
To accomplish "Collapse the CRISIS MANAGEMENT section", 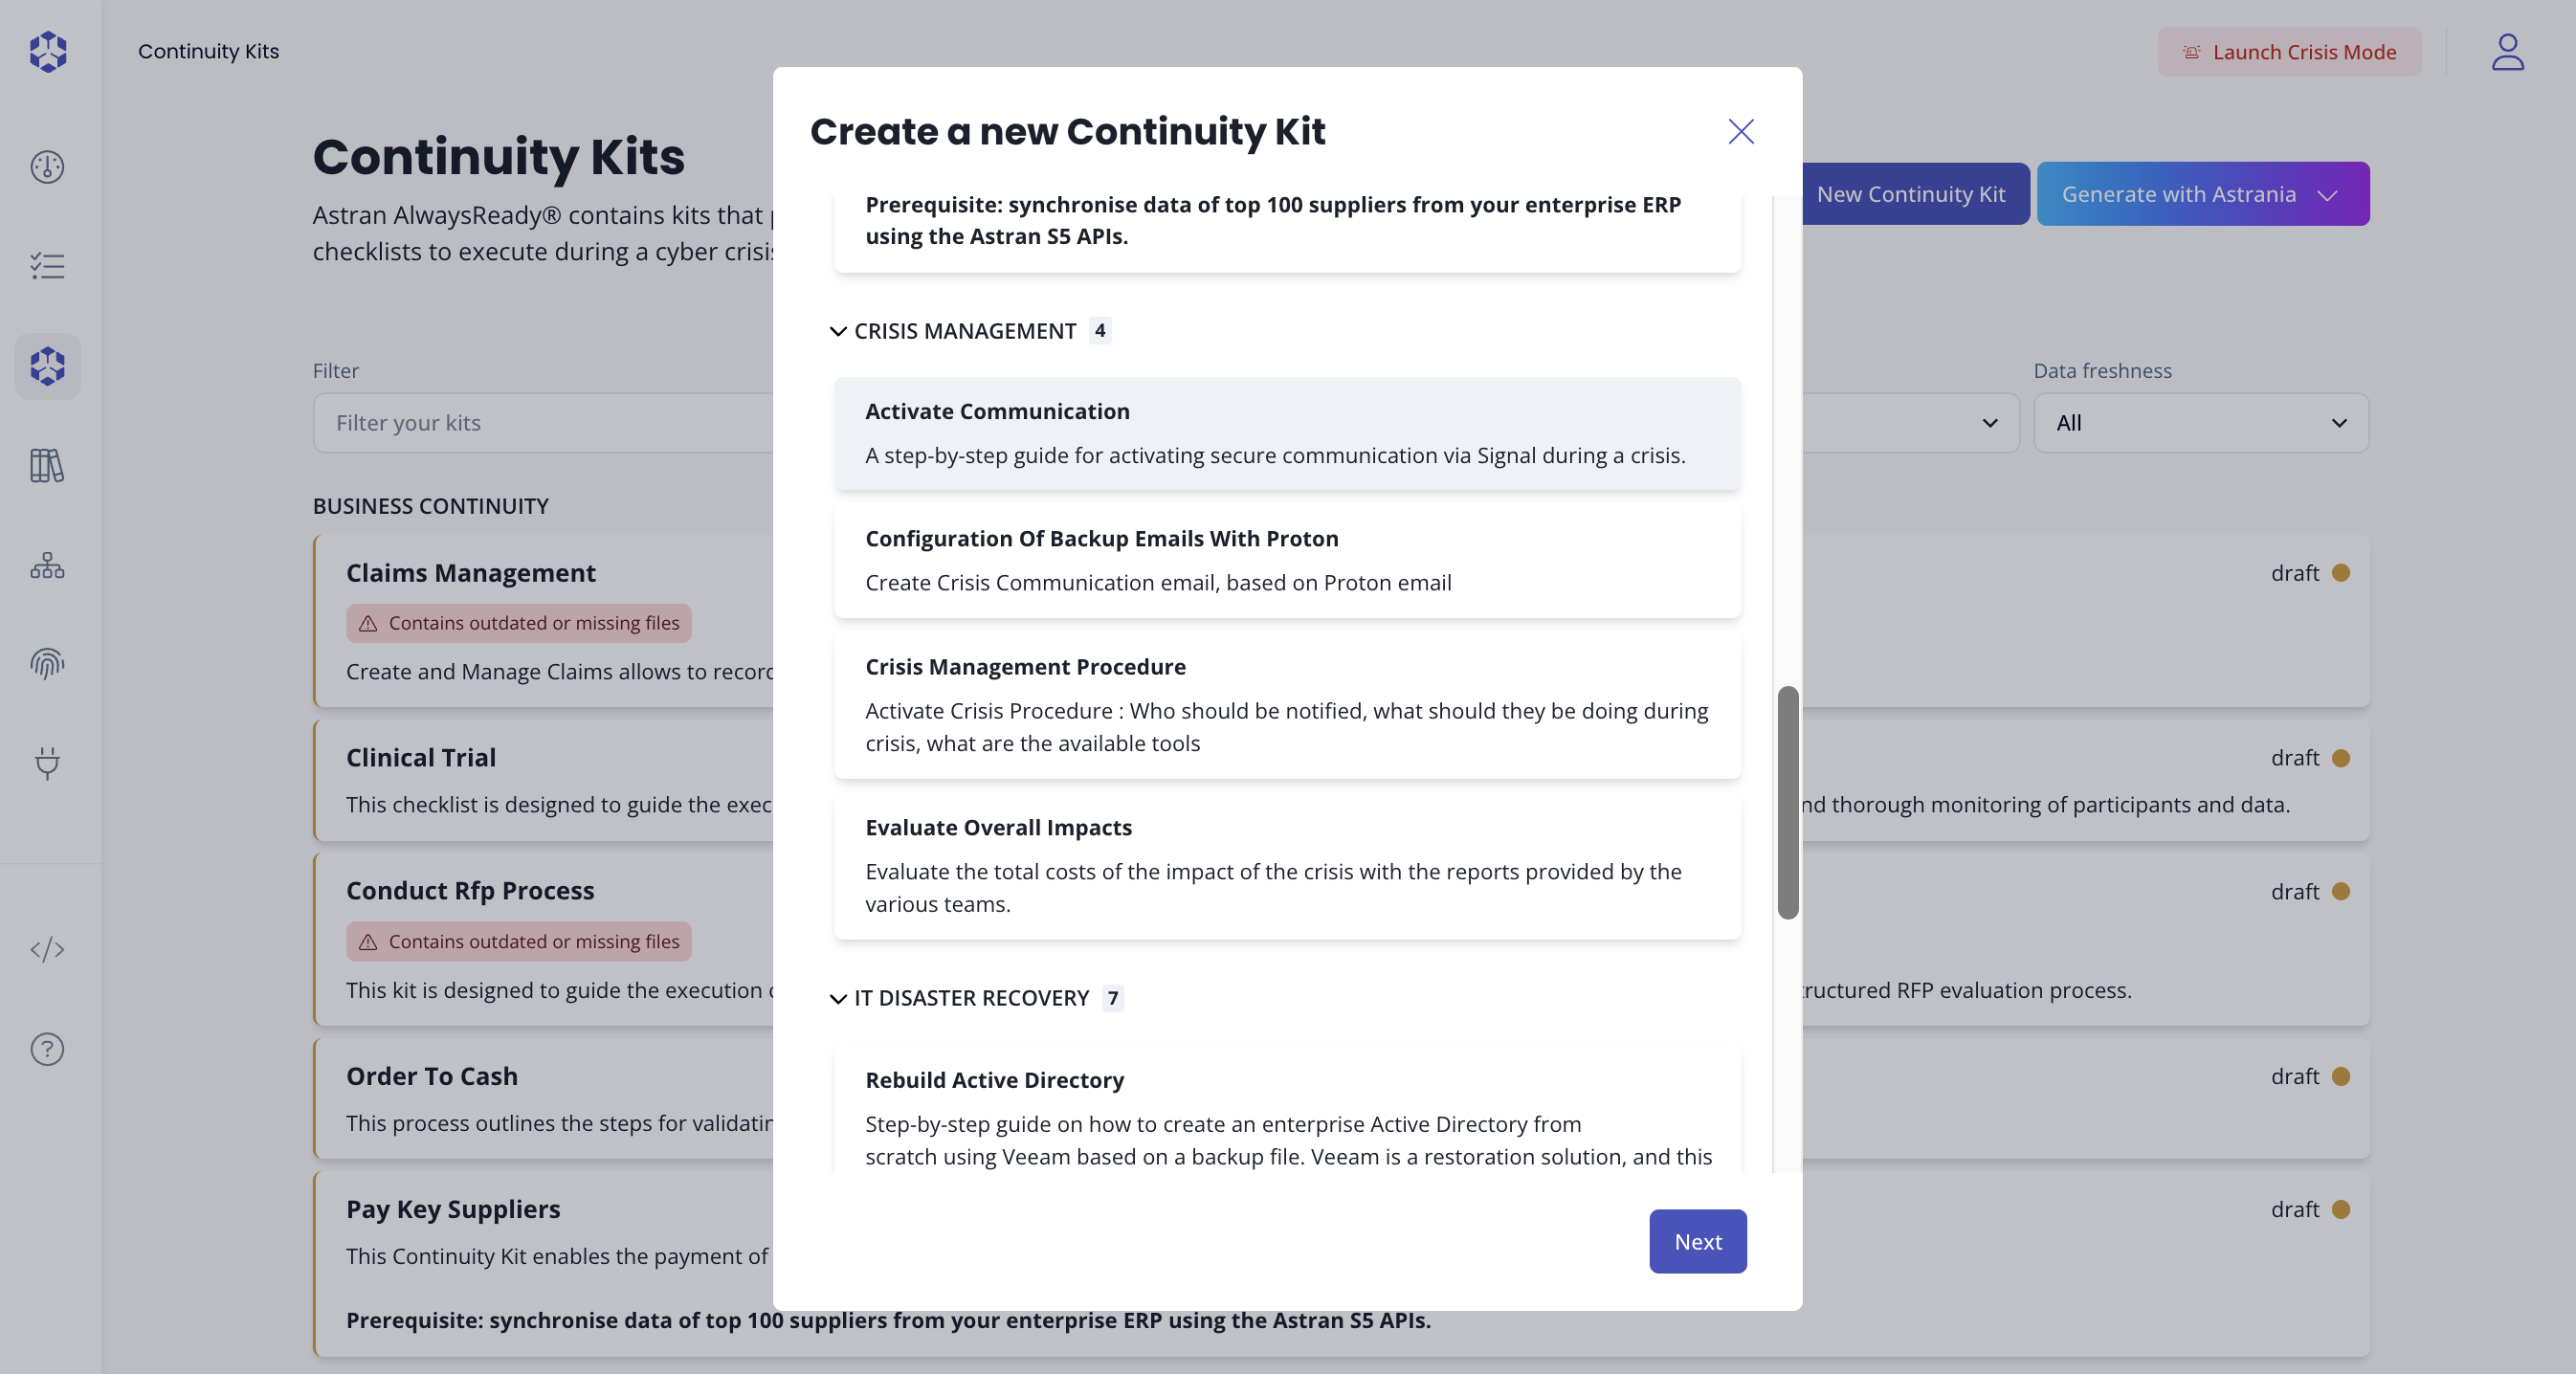I will click(x=838, y=331).
